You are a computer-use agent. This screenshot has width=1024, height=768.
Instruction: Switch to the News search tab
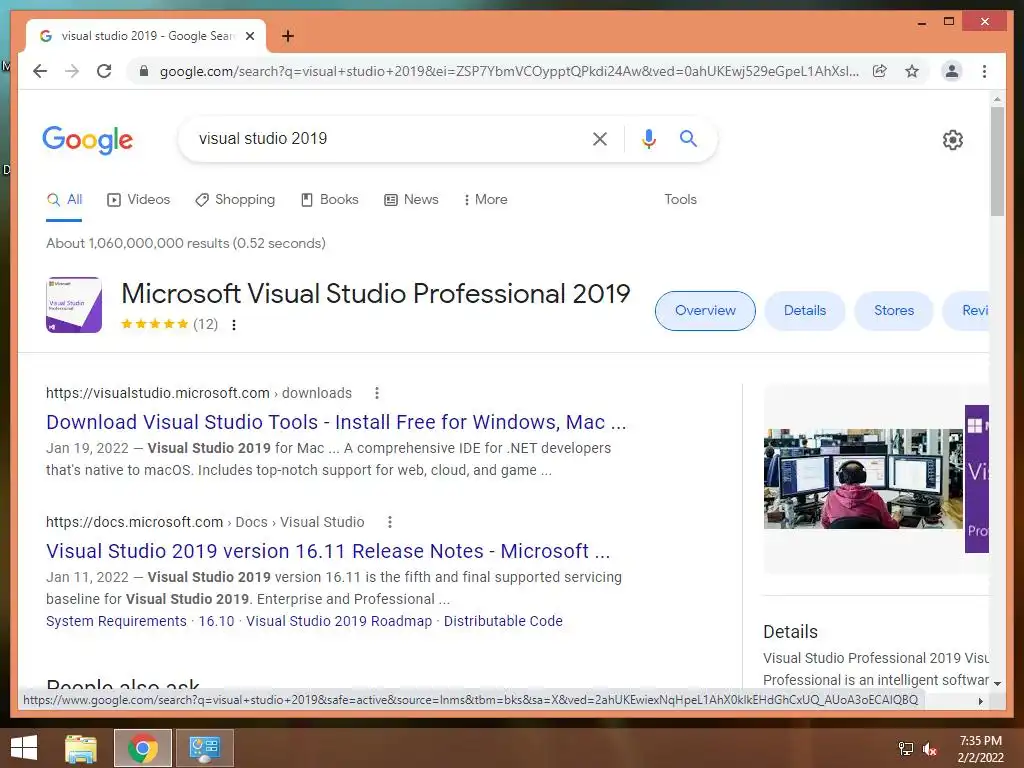click(x=411, y=200)
